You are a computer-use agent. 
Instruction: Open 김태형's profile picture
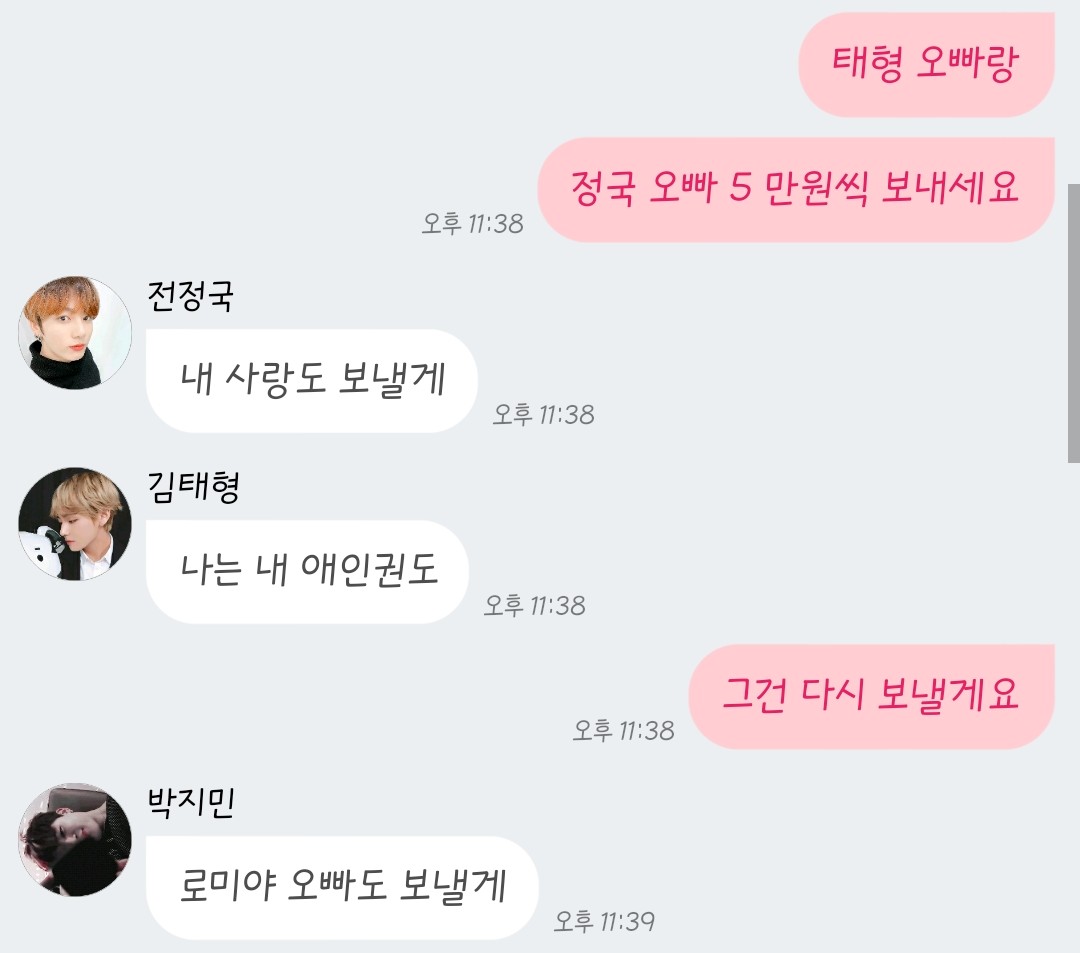(74, 524)
